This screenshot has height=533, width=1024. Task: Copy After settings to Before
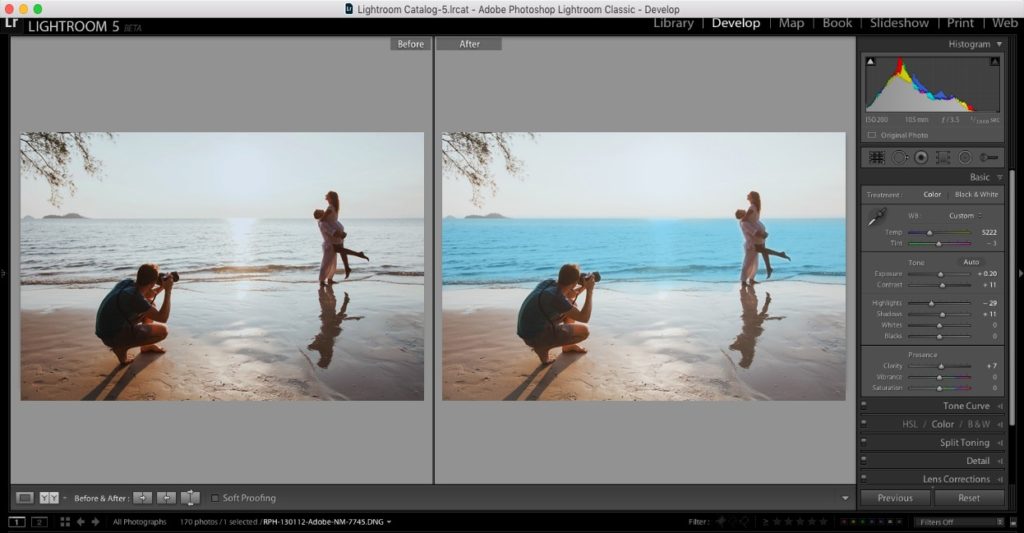pos(167,498)
